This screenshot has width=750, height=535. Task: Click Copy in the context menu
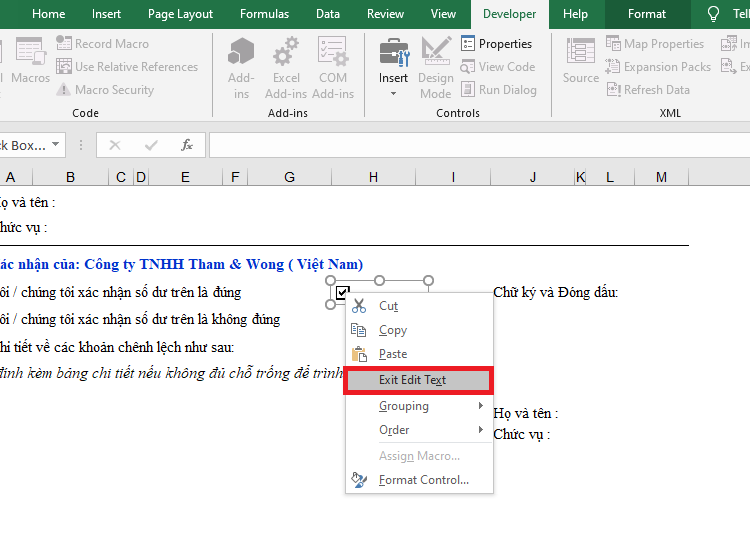[393, 330]
